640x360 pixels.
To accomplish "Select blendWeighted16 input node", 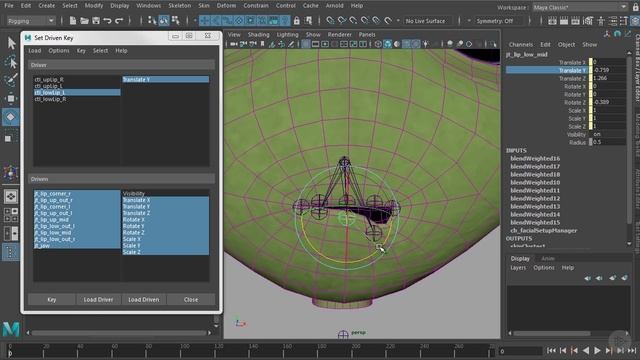I will pyautogui.click(x=535, y=158).
